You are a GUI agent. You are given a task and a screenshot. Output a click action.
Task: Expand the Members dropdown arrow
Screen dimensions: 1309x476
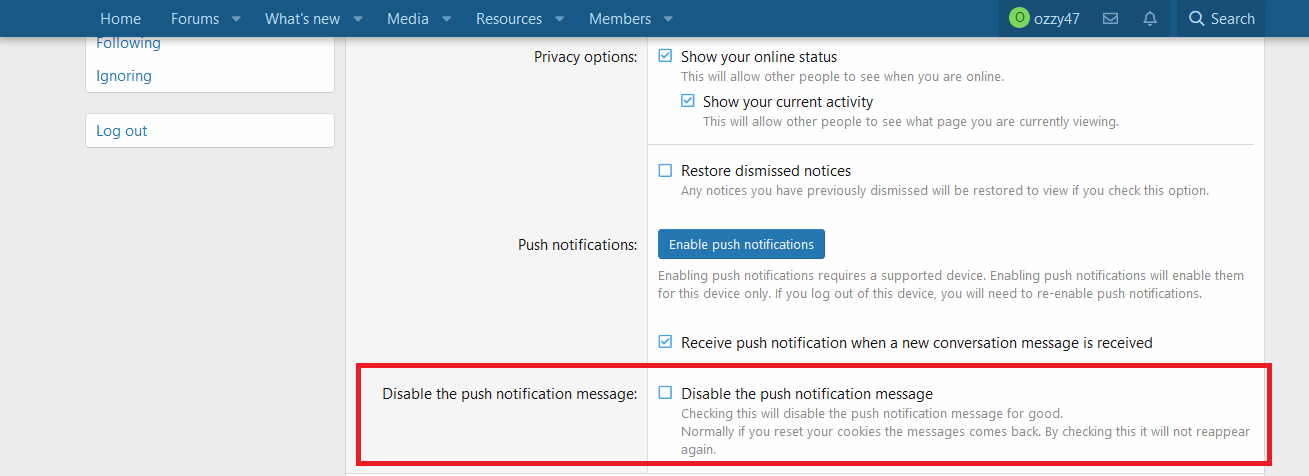pos(669,19)
